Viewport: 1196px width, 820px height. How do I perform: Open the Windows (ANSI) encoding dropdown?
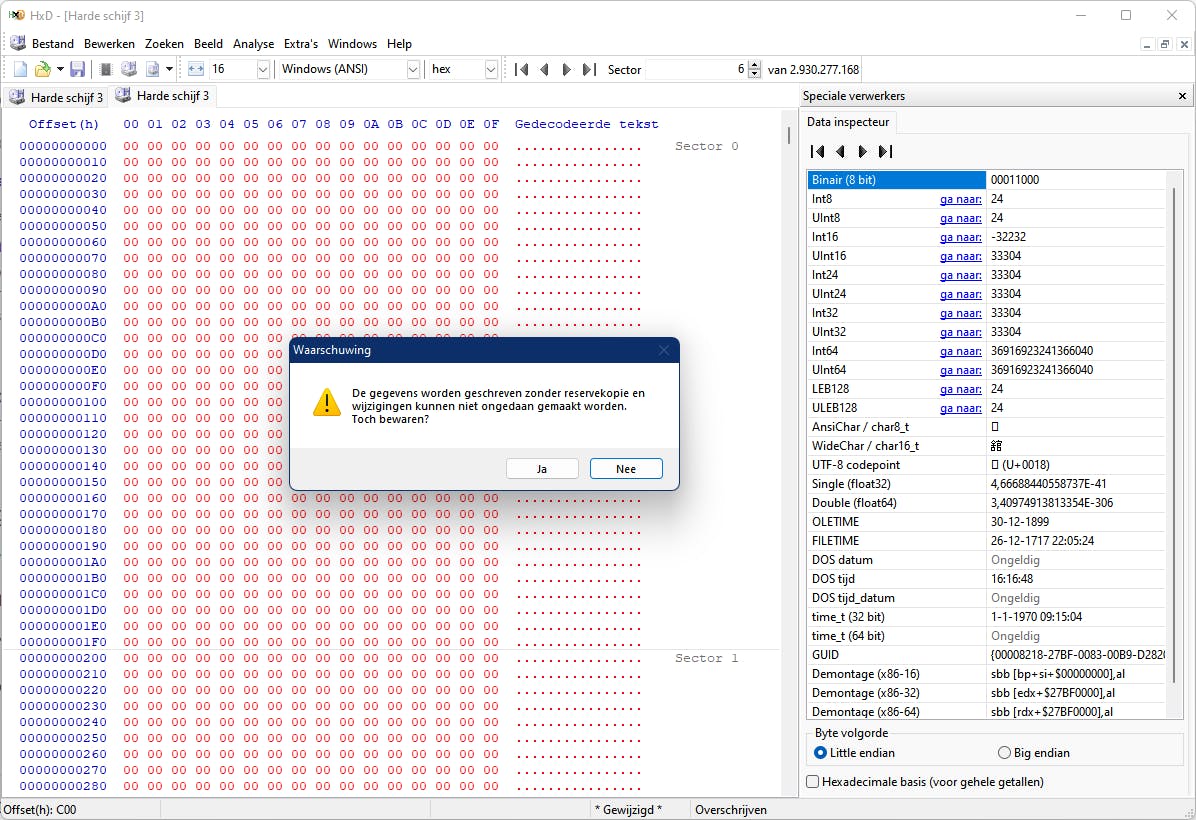[413, 69]
